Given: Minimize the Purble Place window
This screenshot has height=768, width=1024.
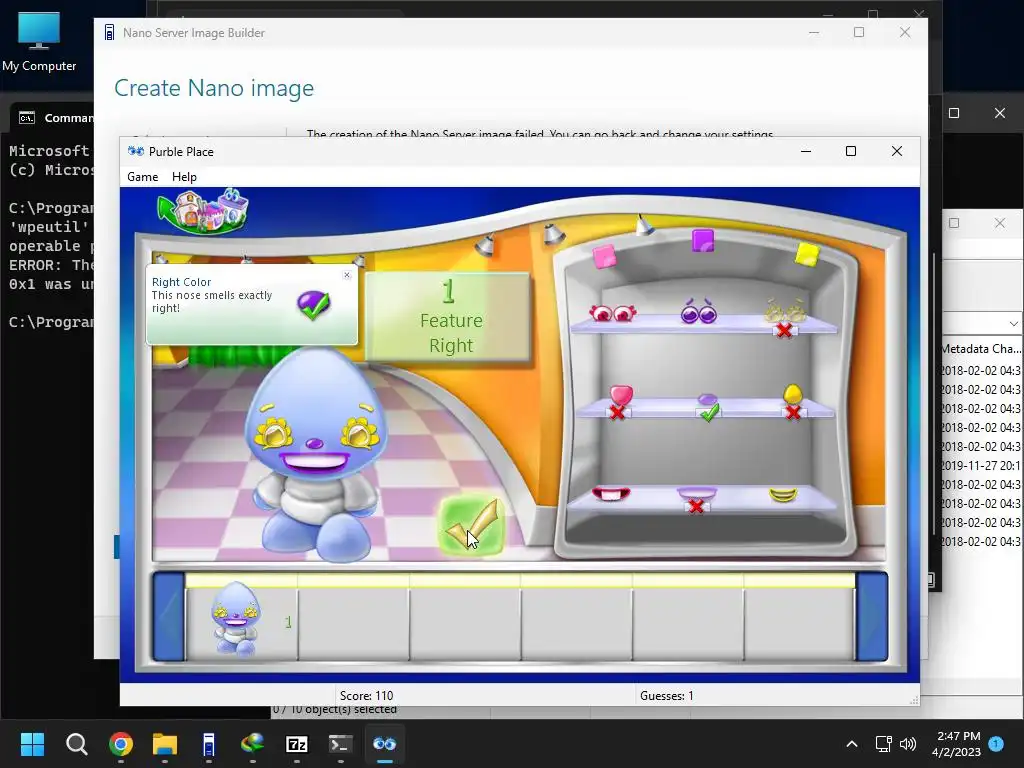Looking at the screenshot, I should coord(806,151).
